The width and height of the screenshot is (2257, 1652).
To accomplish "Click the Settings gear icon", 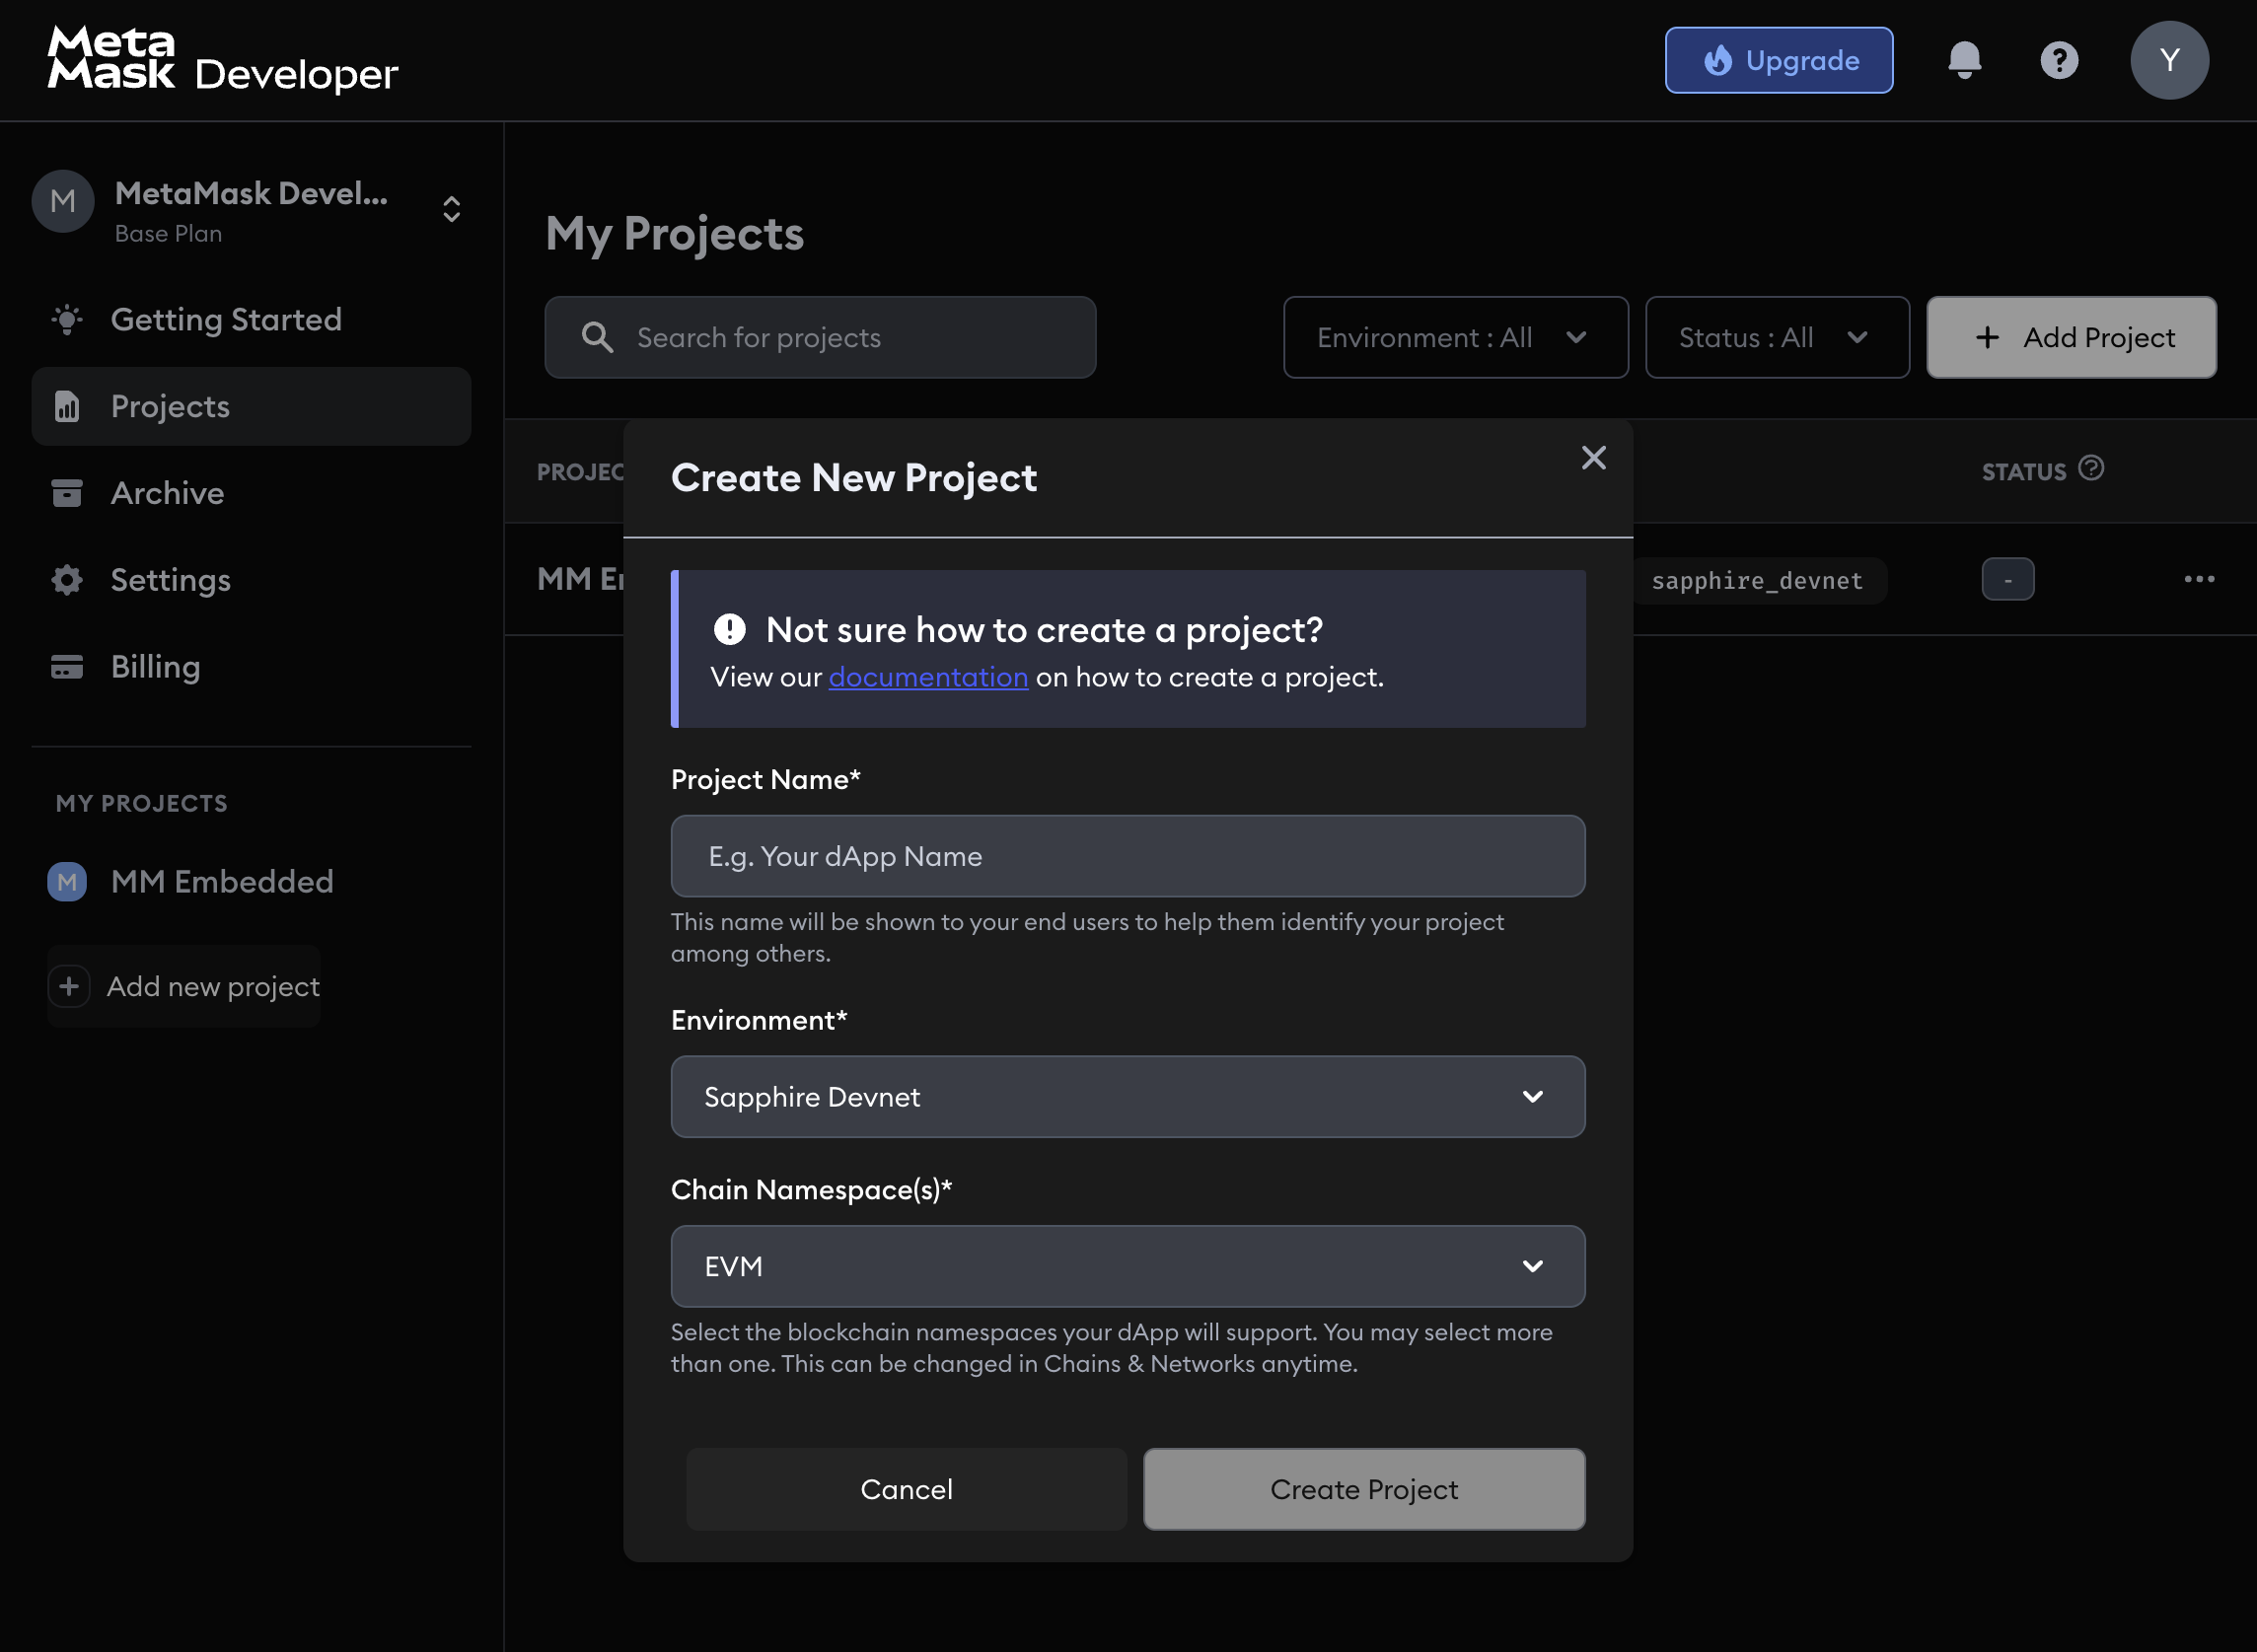I will tap(67, 580).
